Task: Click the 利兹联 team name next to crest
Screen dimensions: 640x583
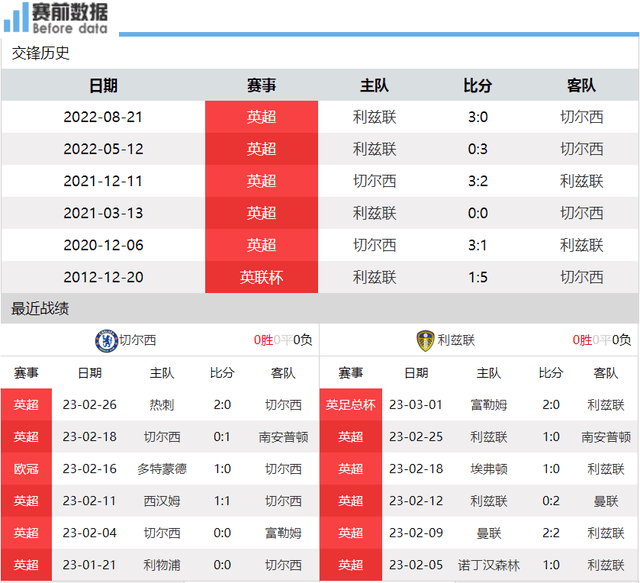Action: (x=456, y=340)
